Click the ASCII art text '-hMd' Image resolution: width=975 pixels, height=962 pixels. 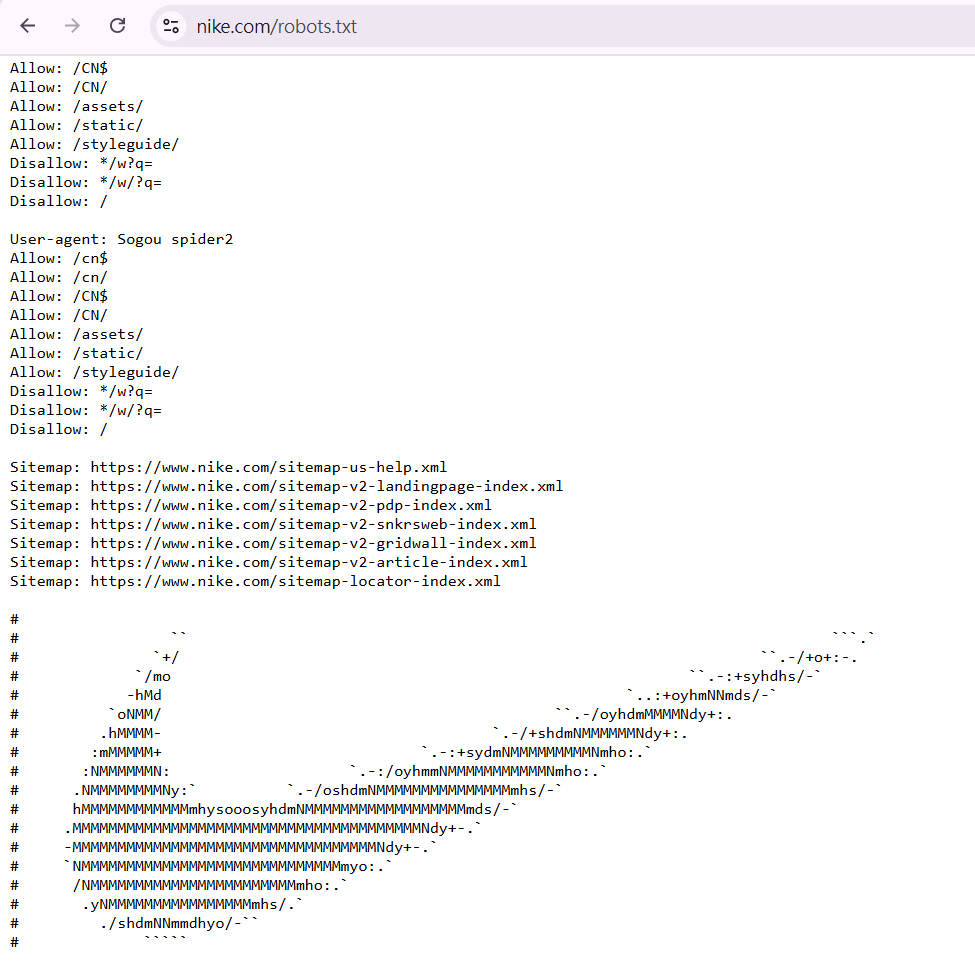click(144, 695)
